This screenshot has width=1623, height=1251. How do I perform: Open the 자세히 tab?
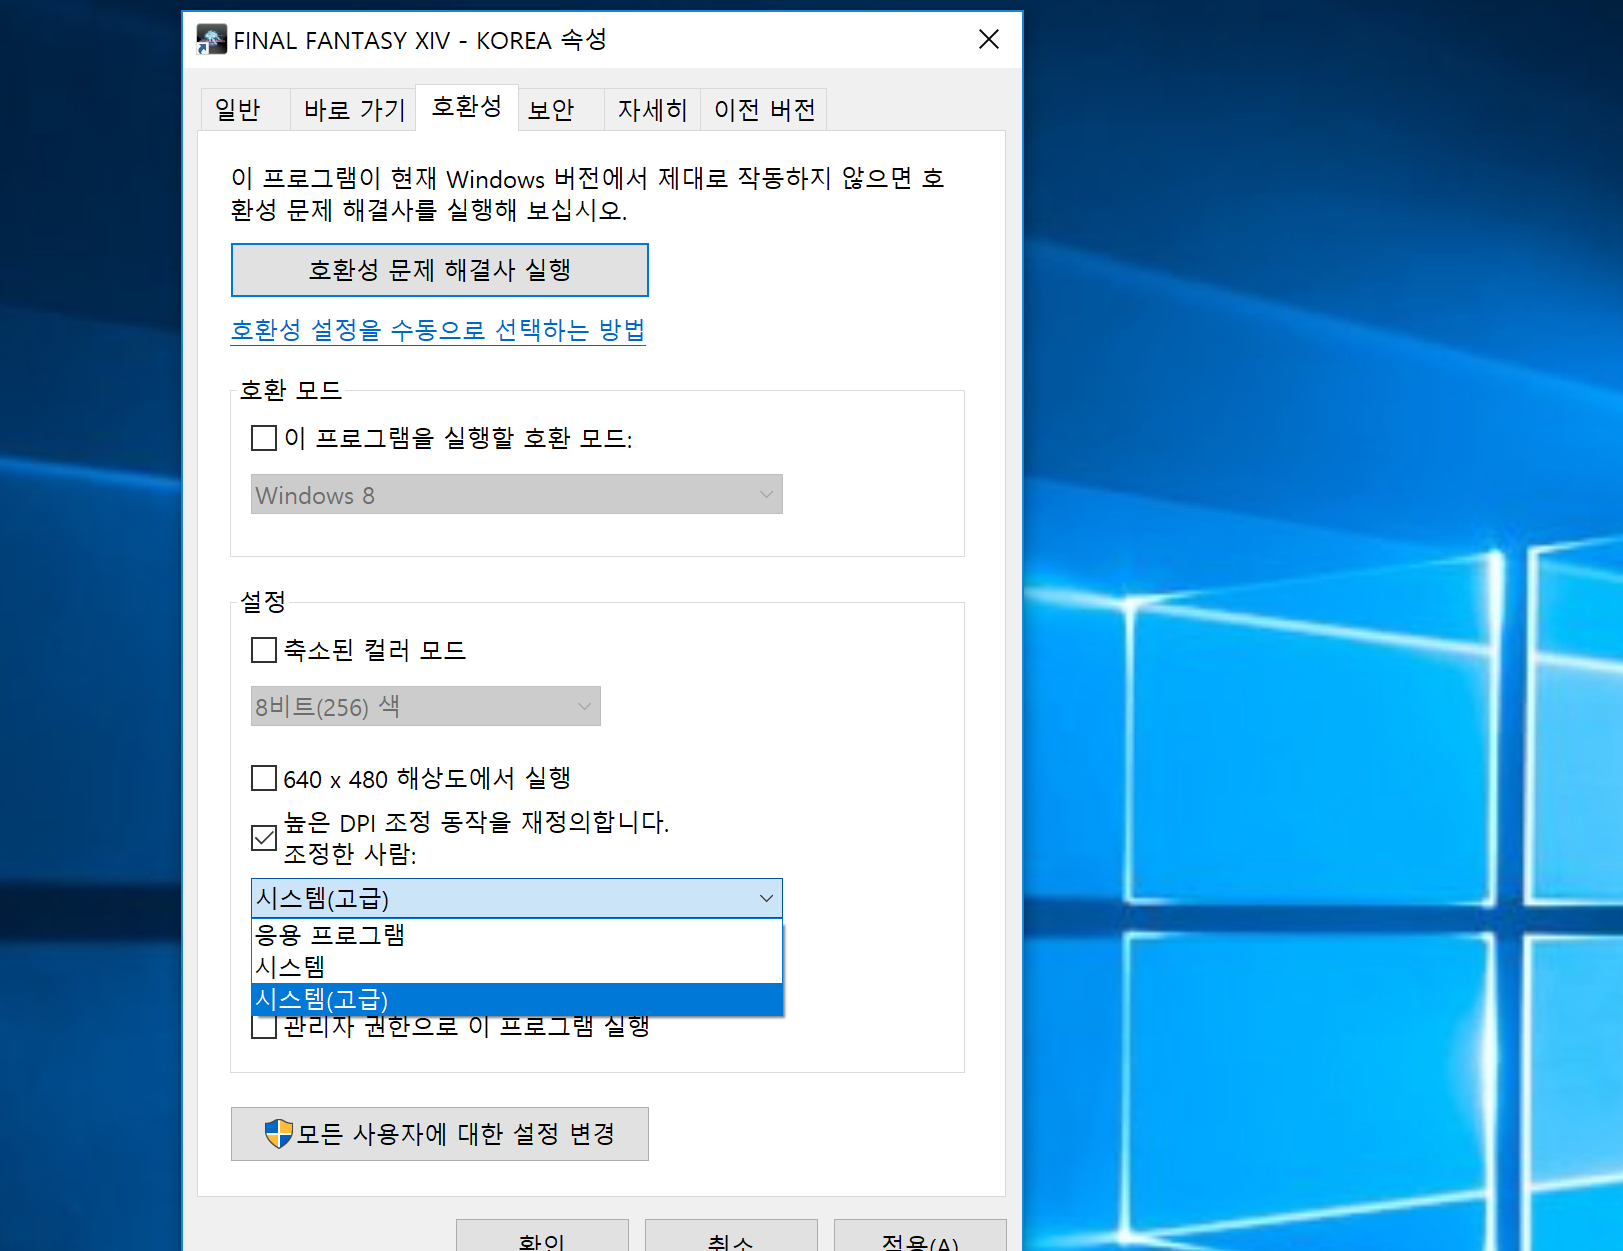652,110
